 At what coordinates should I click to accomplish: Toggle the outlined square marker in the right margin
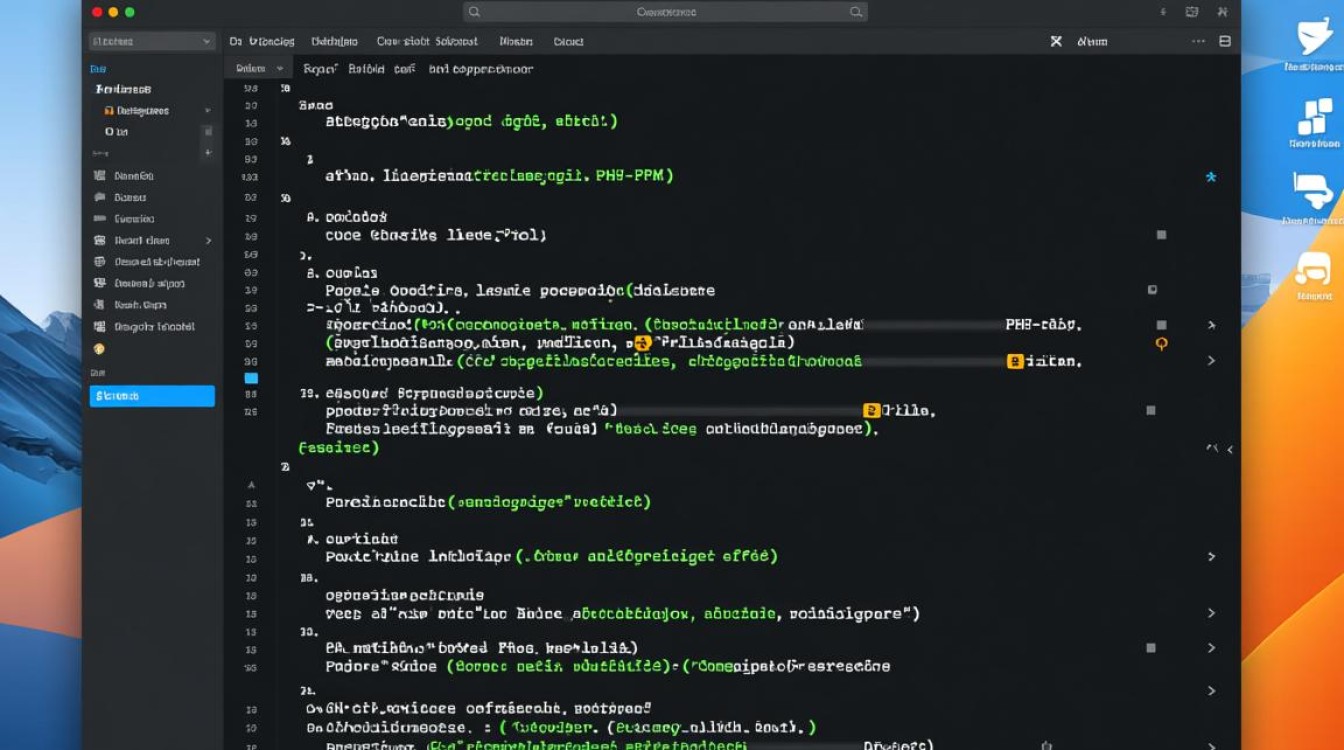point(1152,290)
